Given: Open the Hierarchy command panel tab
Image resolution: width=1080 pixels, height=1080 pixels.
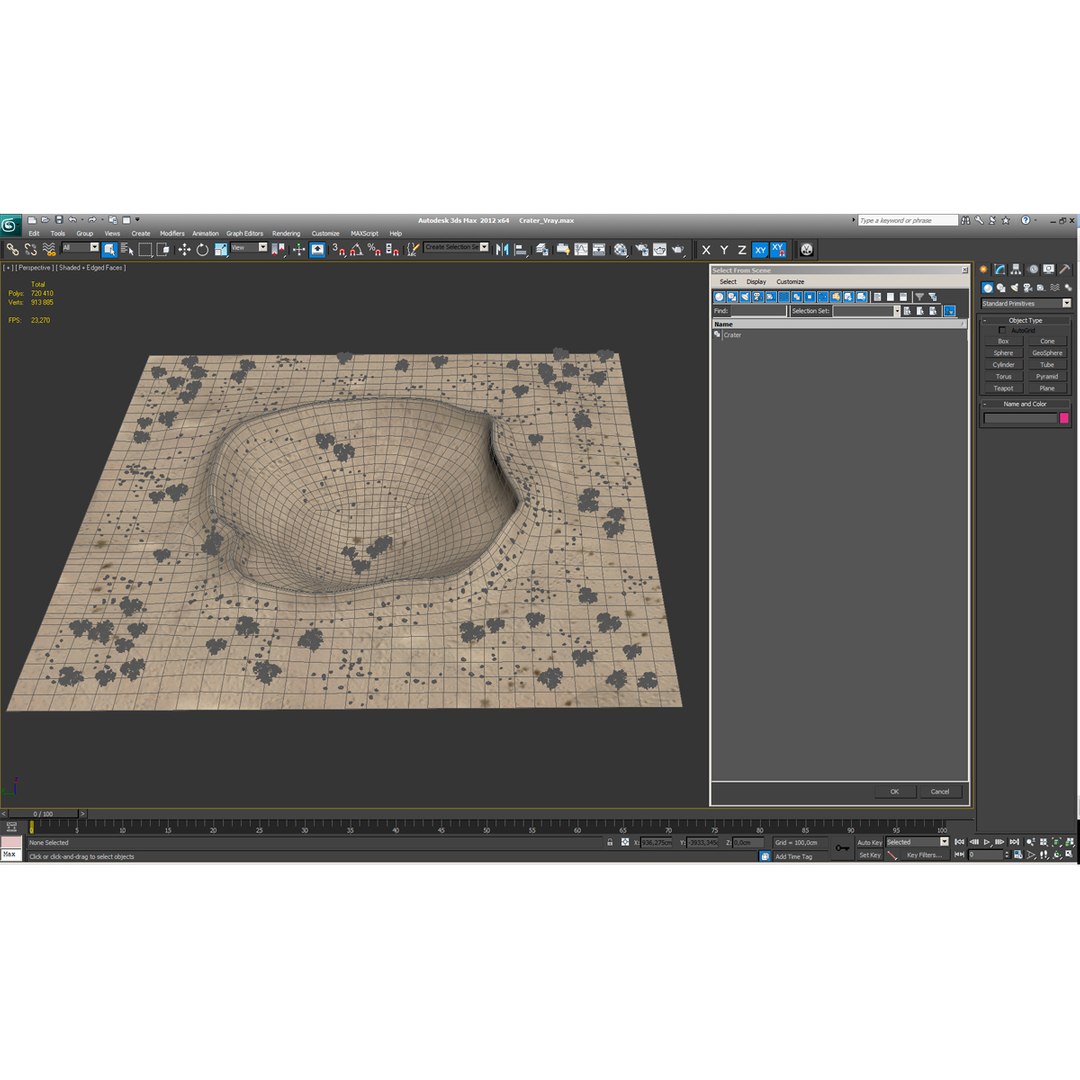Looking at the screenshot, I should click(1016, 269).
